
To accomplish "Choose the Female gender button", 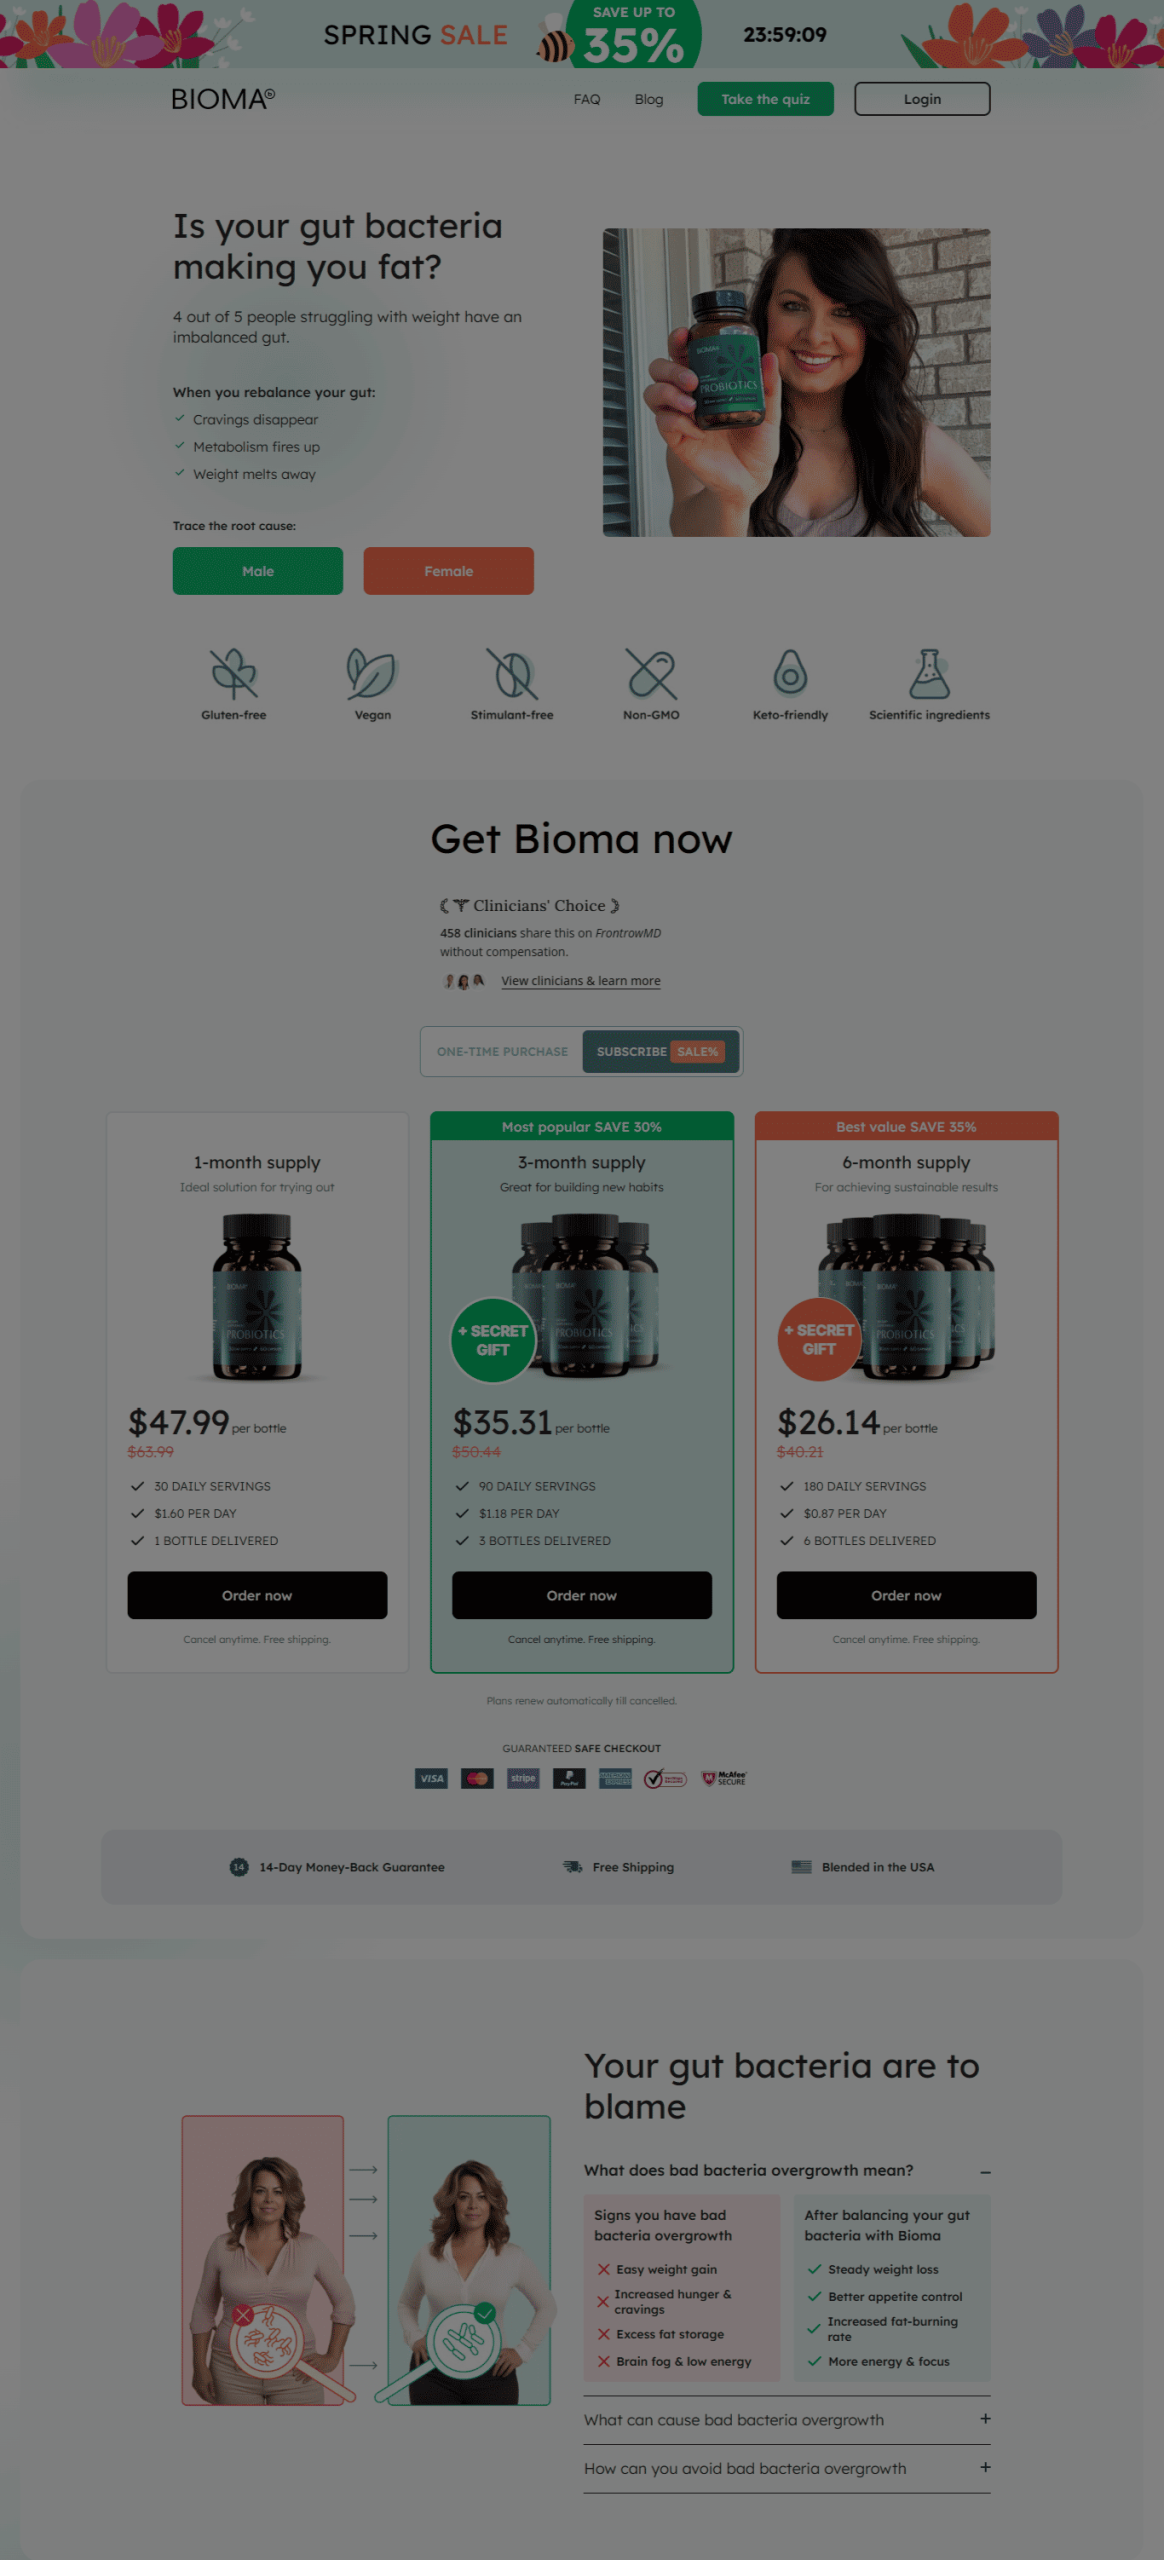I will pos(448,571).
